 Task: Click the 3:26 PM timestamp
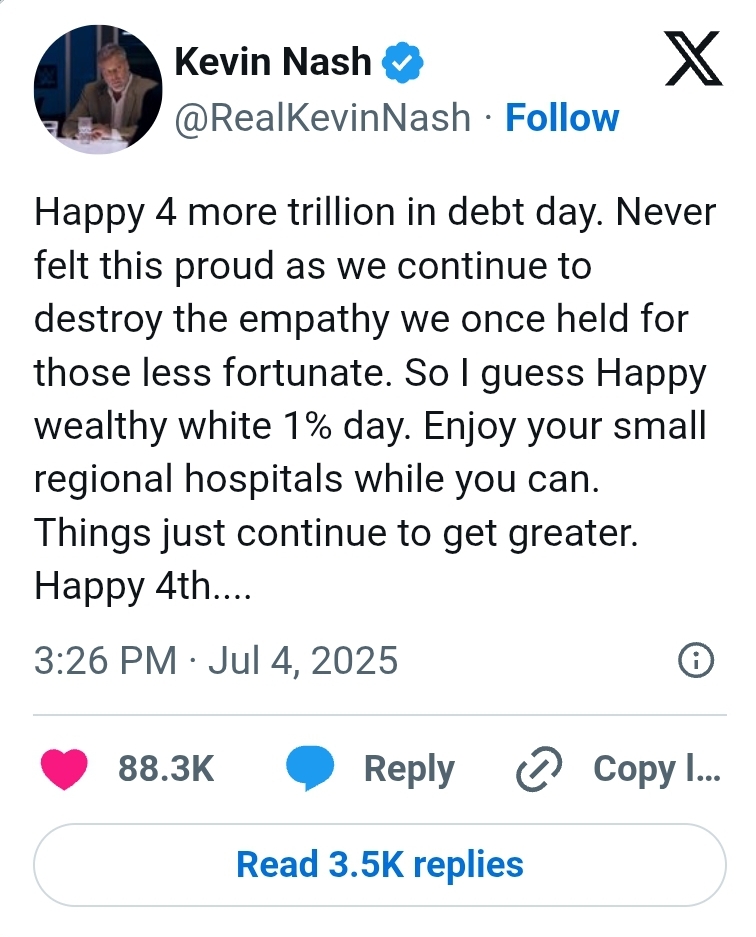(x=105, y=661)
